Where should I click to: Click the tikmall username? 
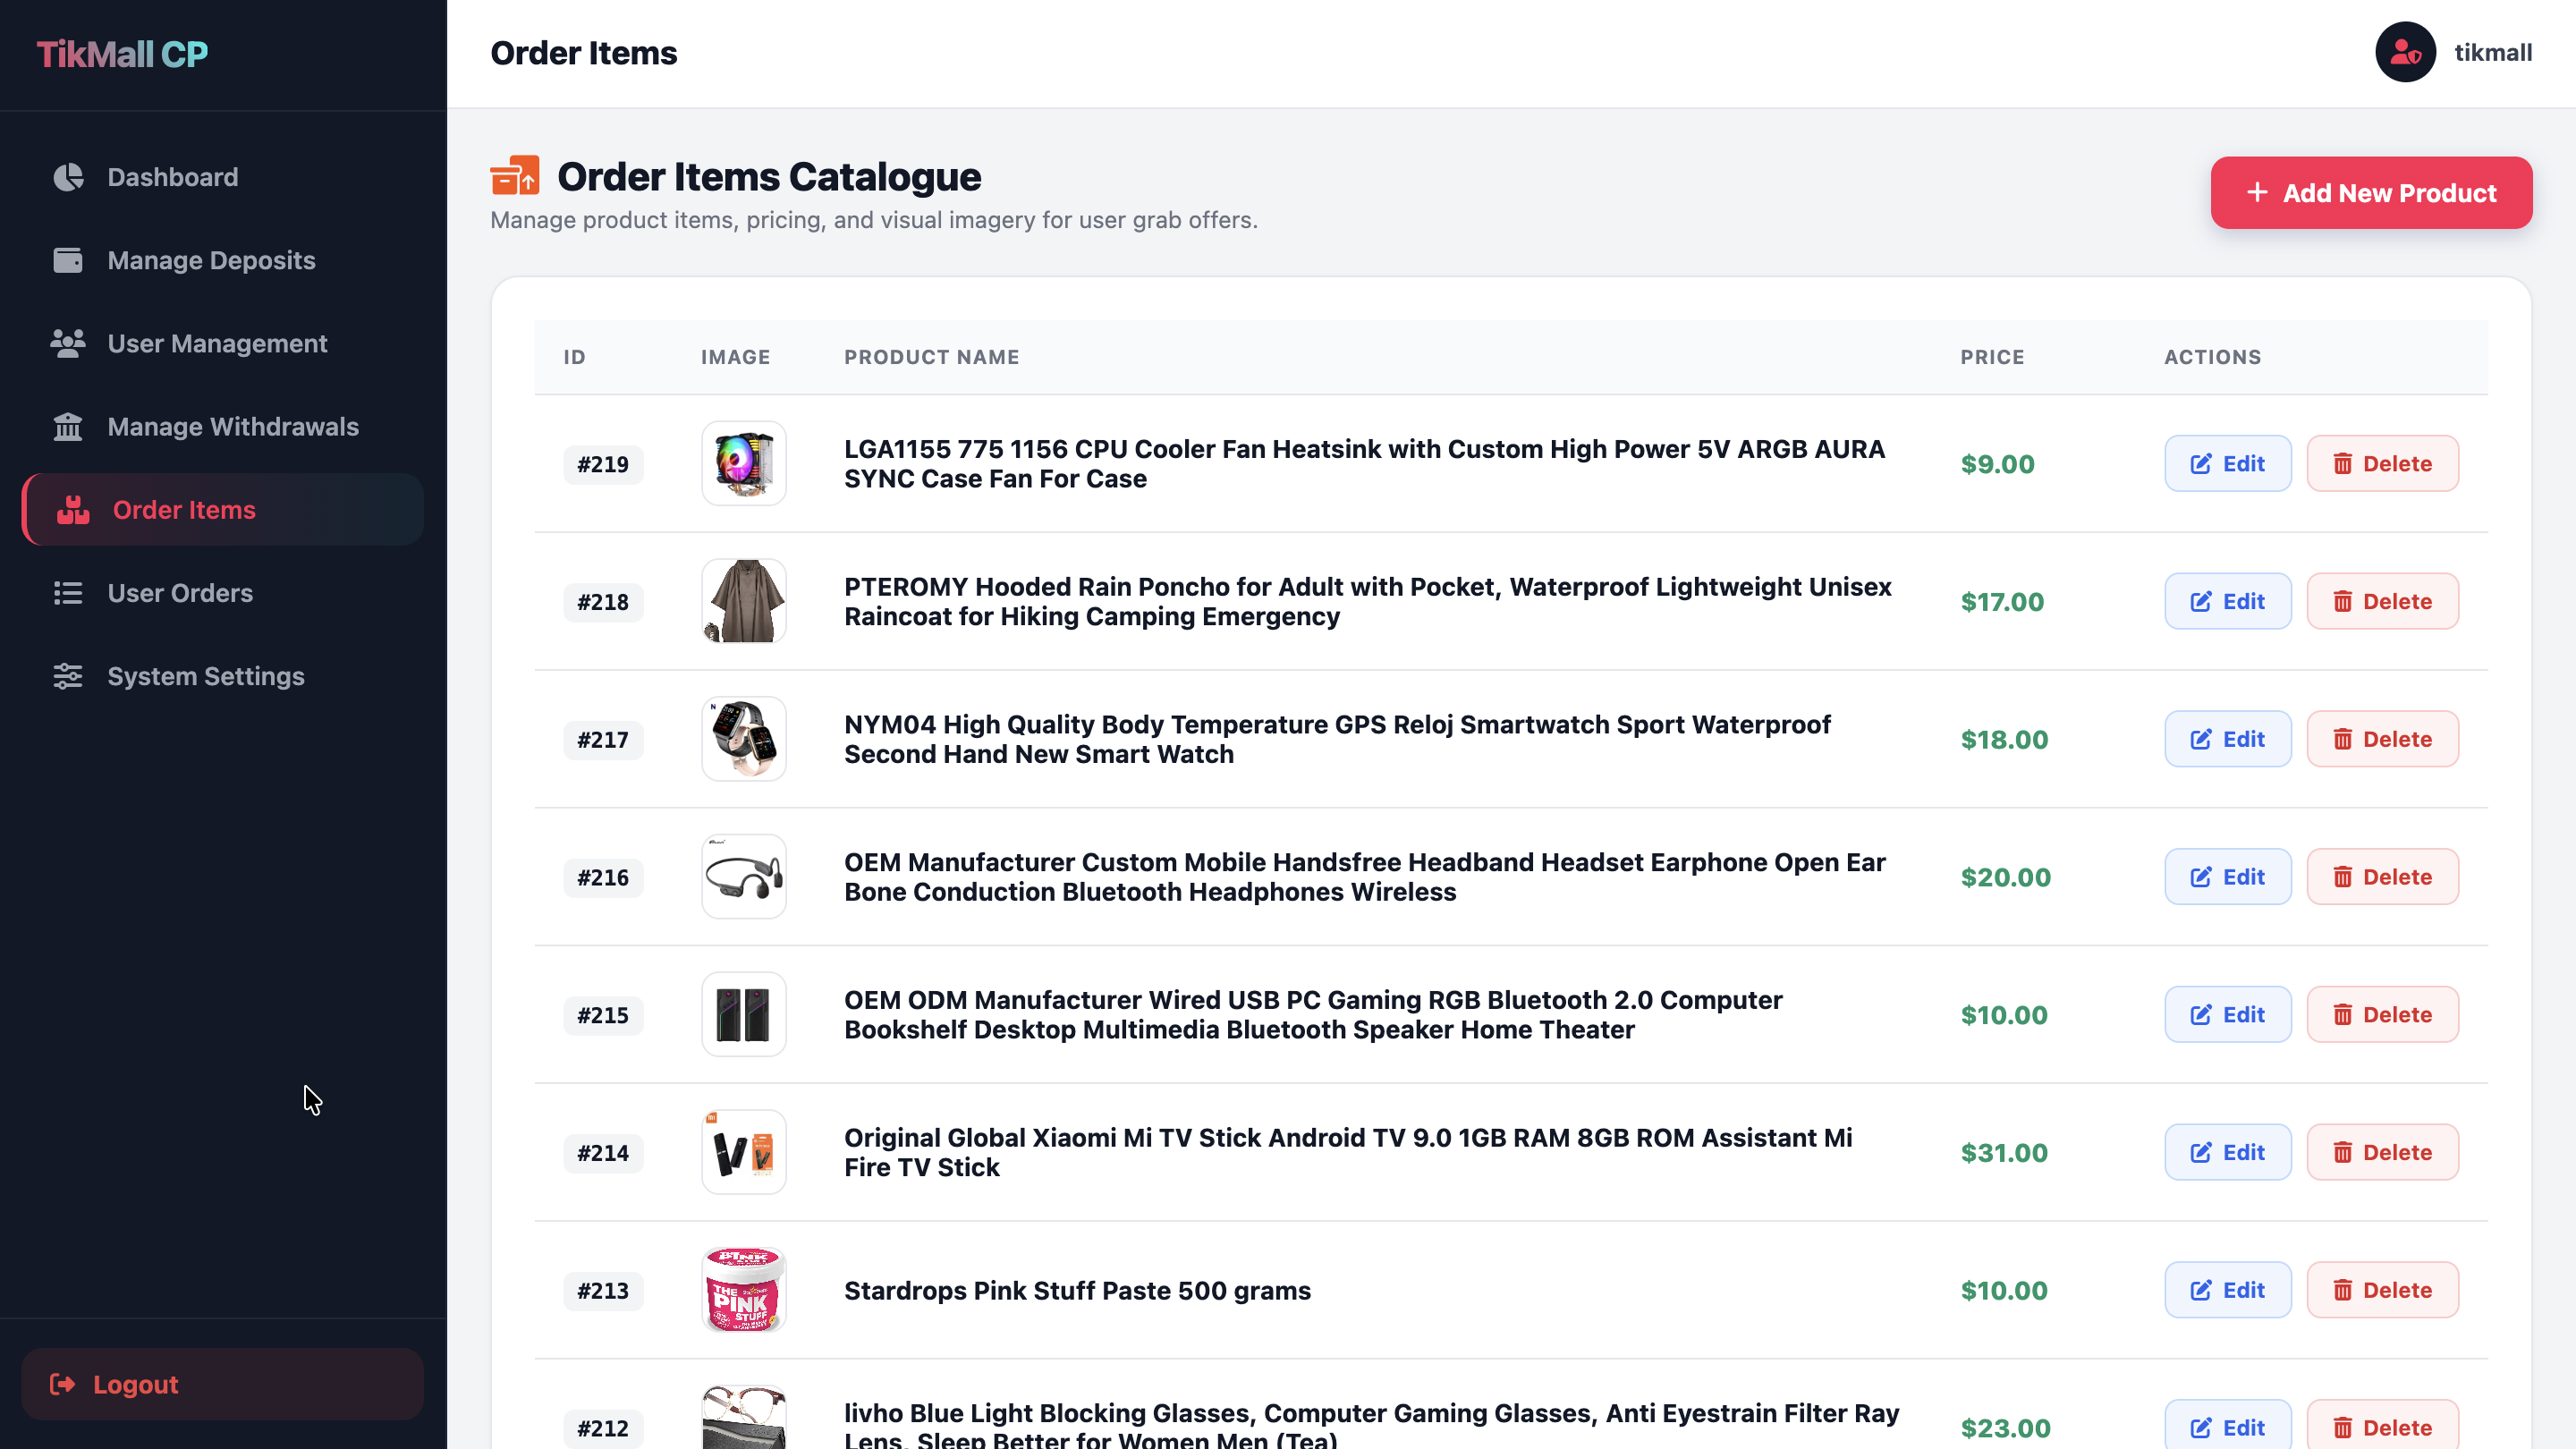[x=2493, y=52]
